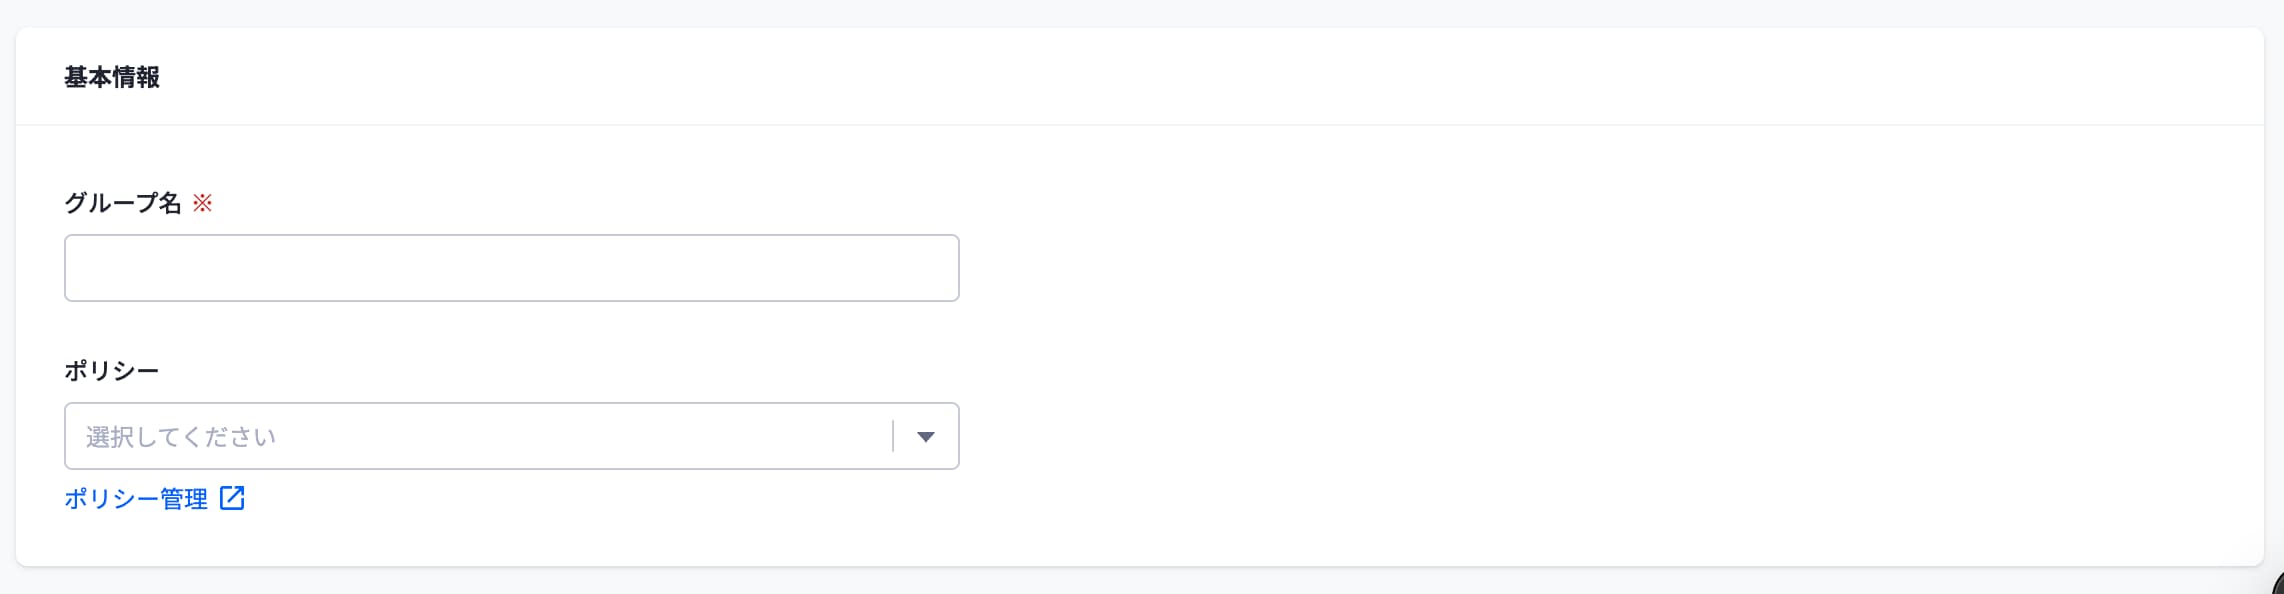Click the 基本情報 section heading
Image resolution: width=2284 pixels, height=594 pixels.
(x=112, y=77)
